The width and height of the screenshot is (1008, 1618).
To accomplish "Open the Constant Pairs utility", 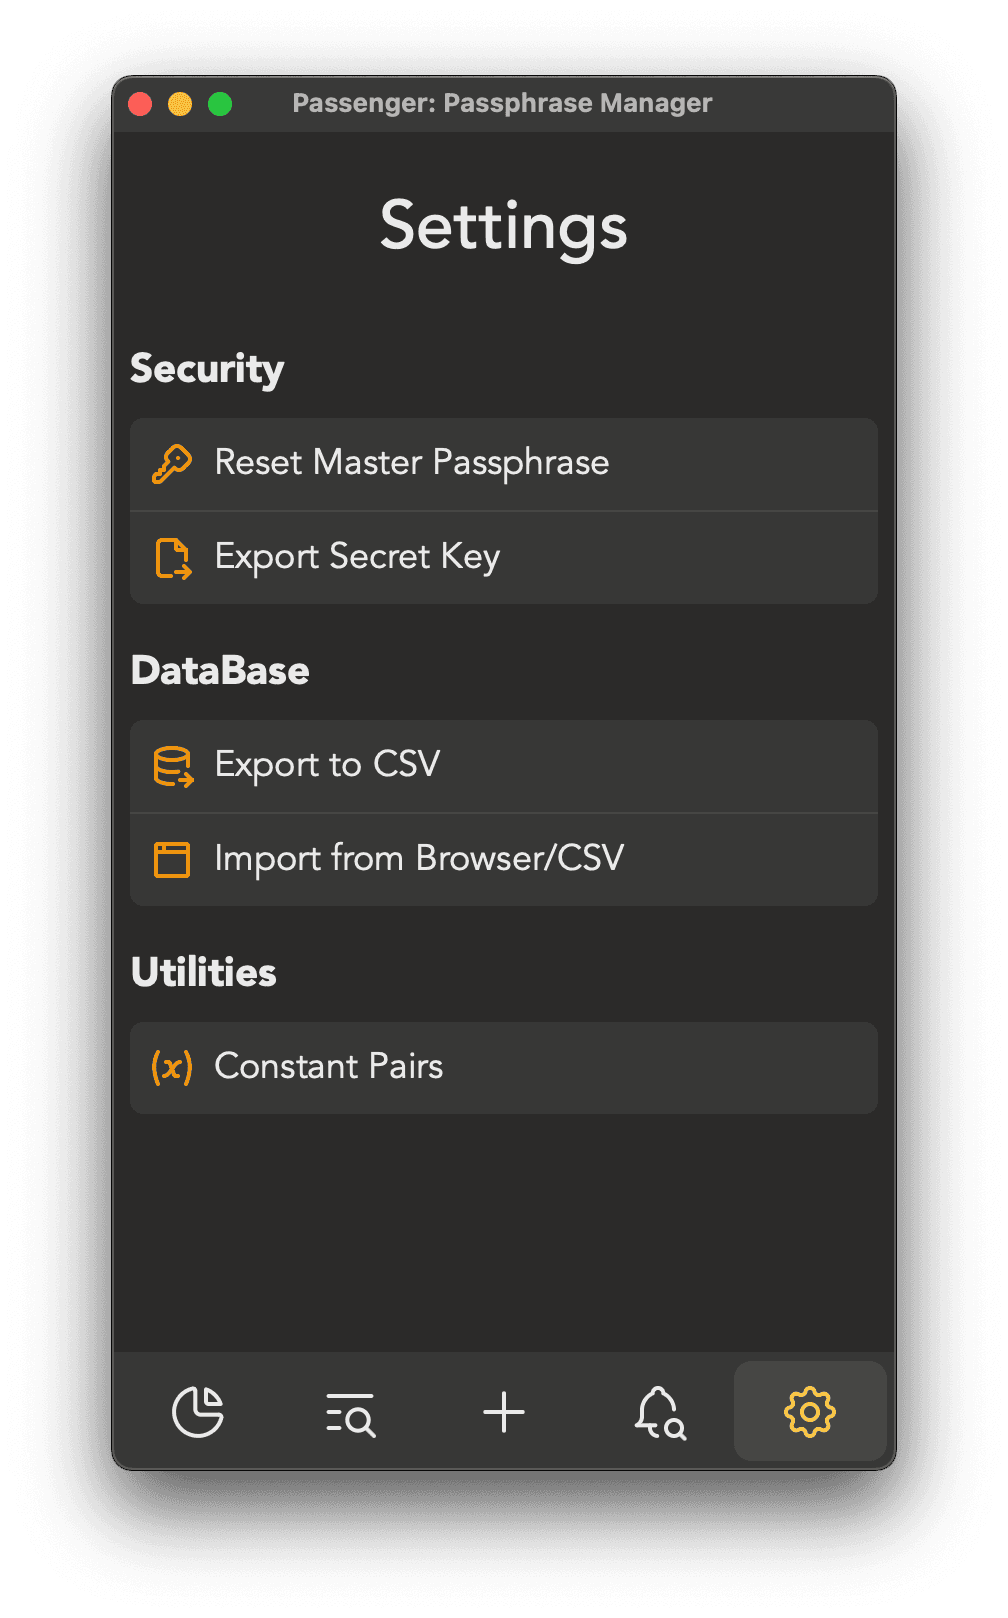I will click(504, 1068).
